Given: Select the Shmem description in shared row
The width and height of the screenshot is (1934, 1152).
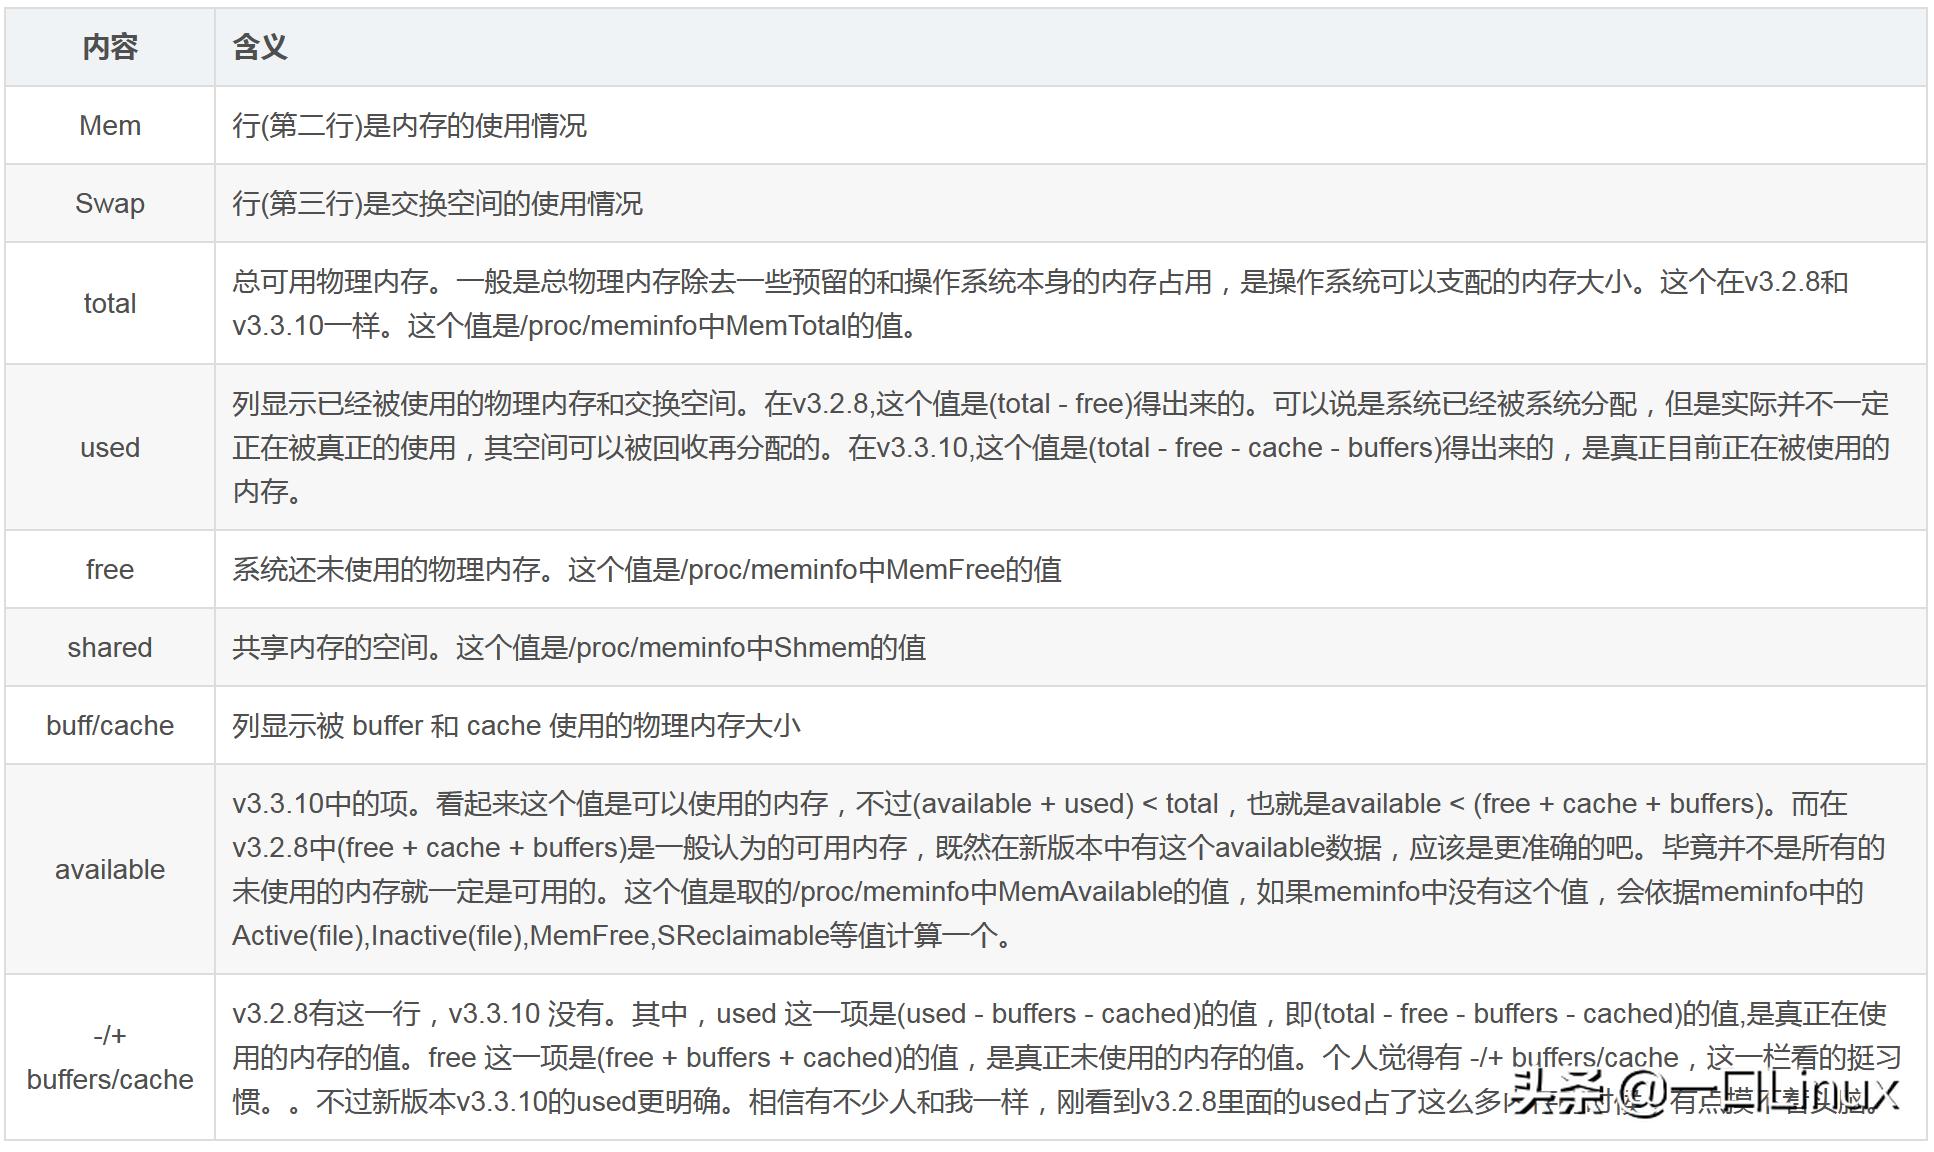Looking at the screenshot, I should click(580, 647).
